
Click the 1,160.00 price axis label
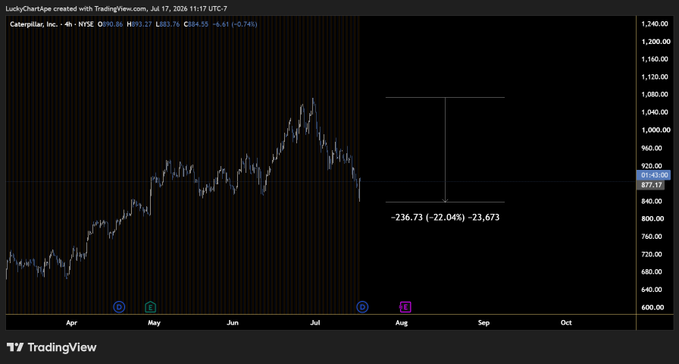pos(655,59)
